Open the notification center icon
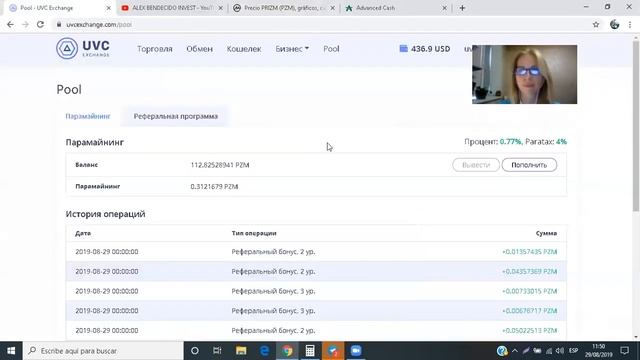Image resolution: width=640 pixels, height=360 pixels. 624,351
